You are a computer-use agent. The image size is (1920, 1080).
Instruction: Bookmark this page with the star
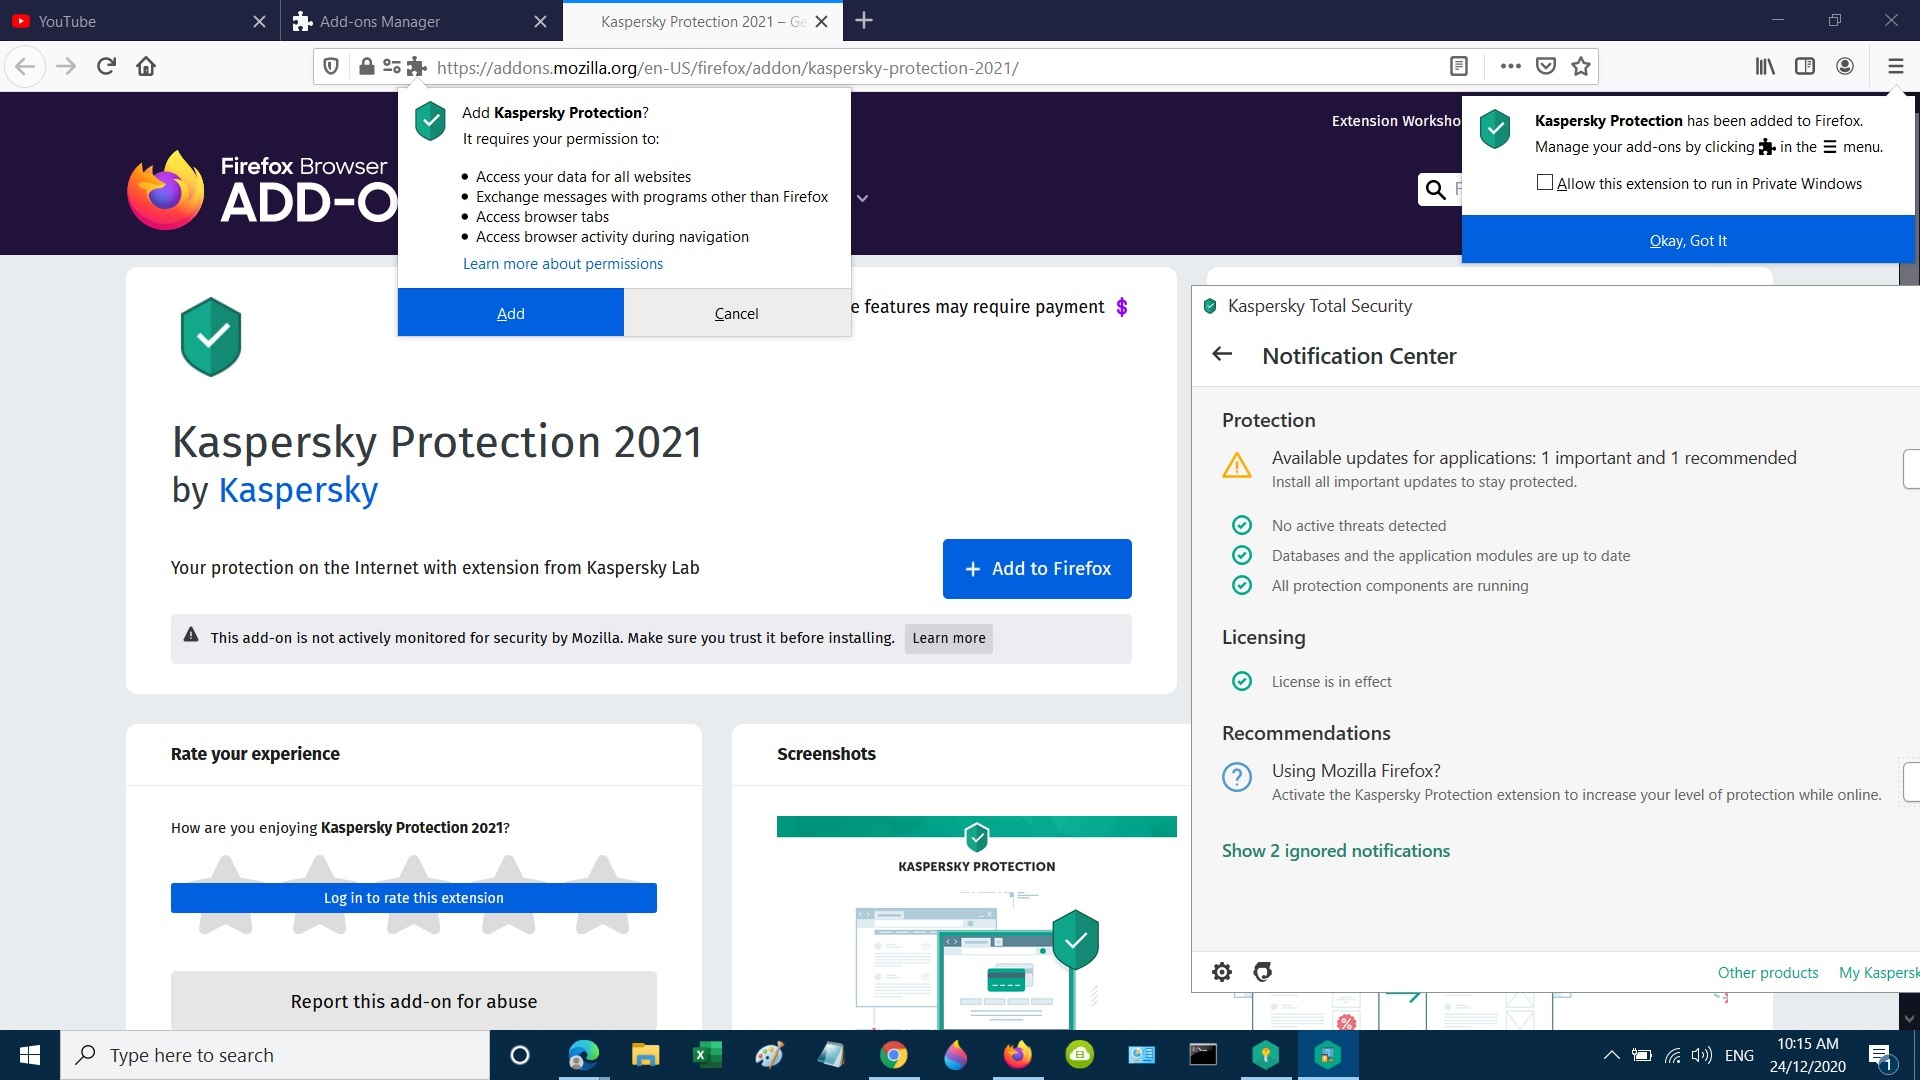coord(1581,67)
